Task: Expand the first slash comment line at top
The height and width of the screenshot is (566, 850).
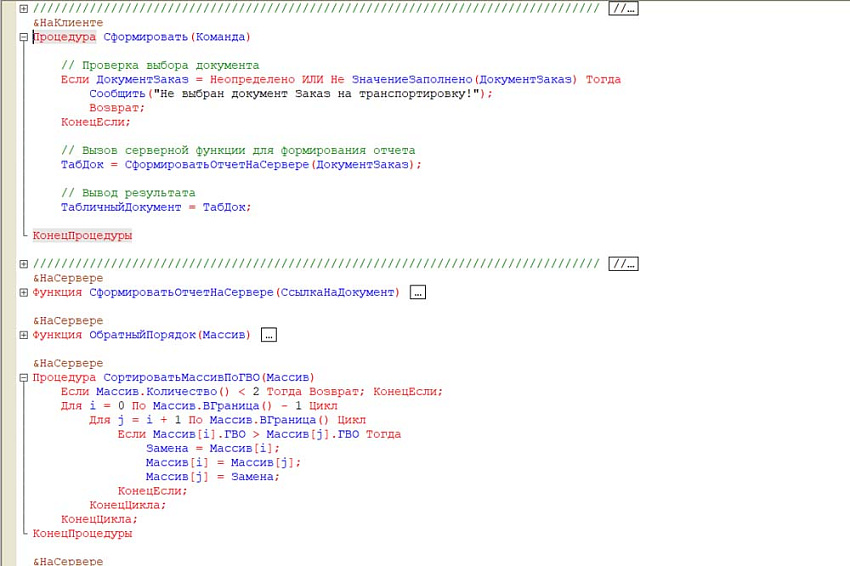Action: point(23,8)
